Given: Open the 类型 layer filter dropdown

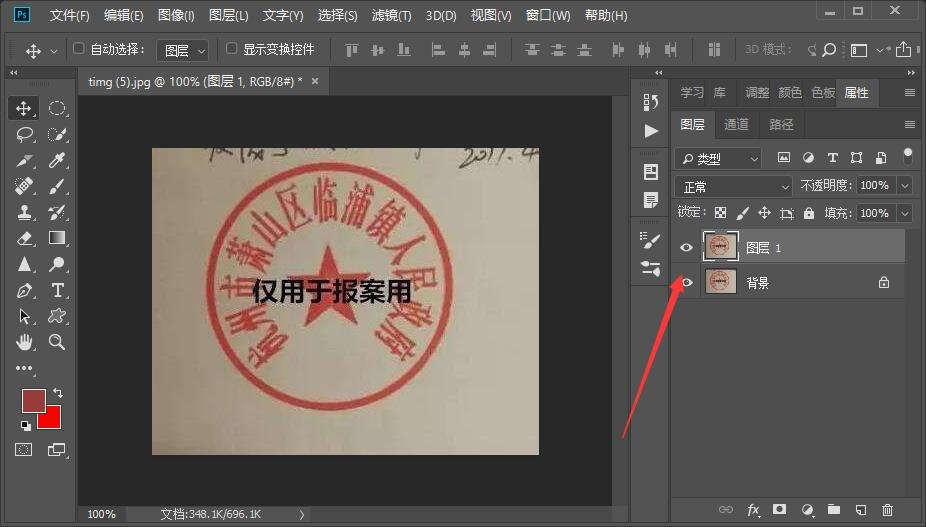Looking at the screenshot, I should coord(718,158).
